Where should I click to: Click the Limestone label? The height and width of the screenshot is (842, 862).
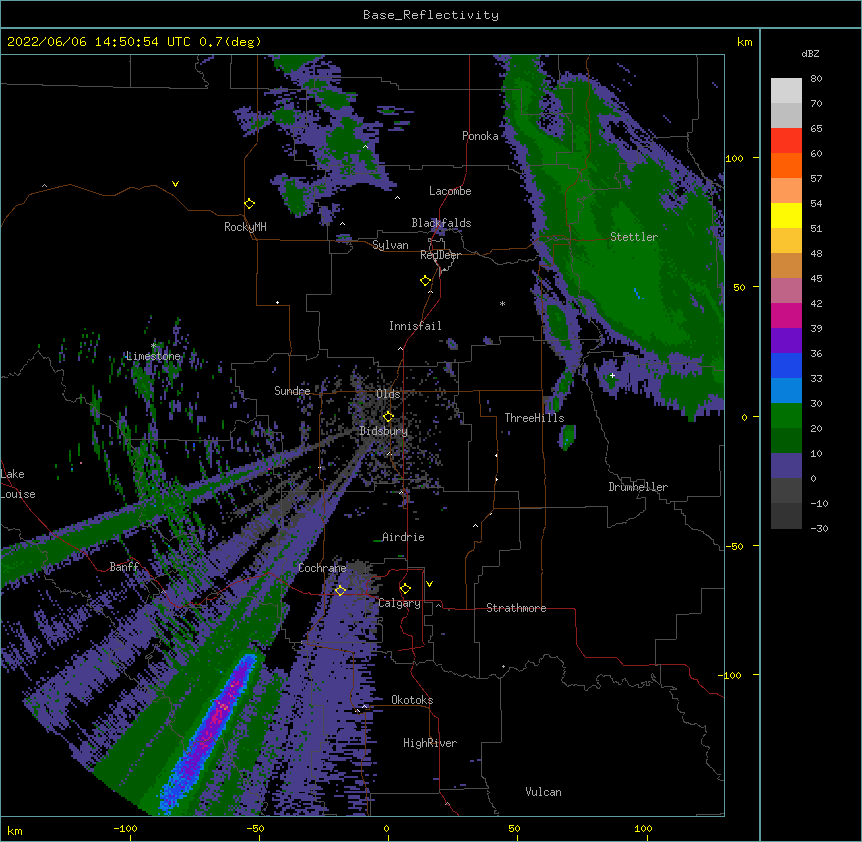(x=153, y=356)
